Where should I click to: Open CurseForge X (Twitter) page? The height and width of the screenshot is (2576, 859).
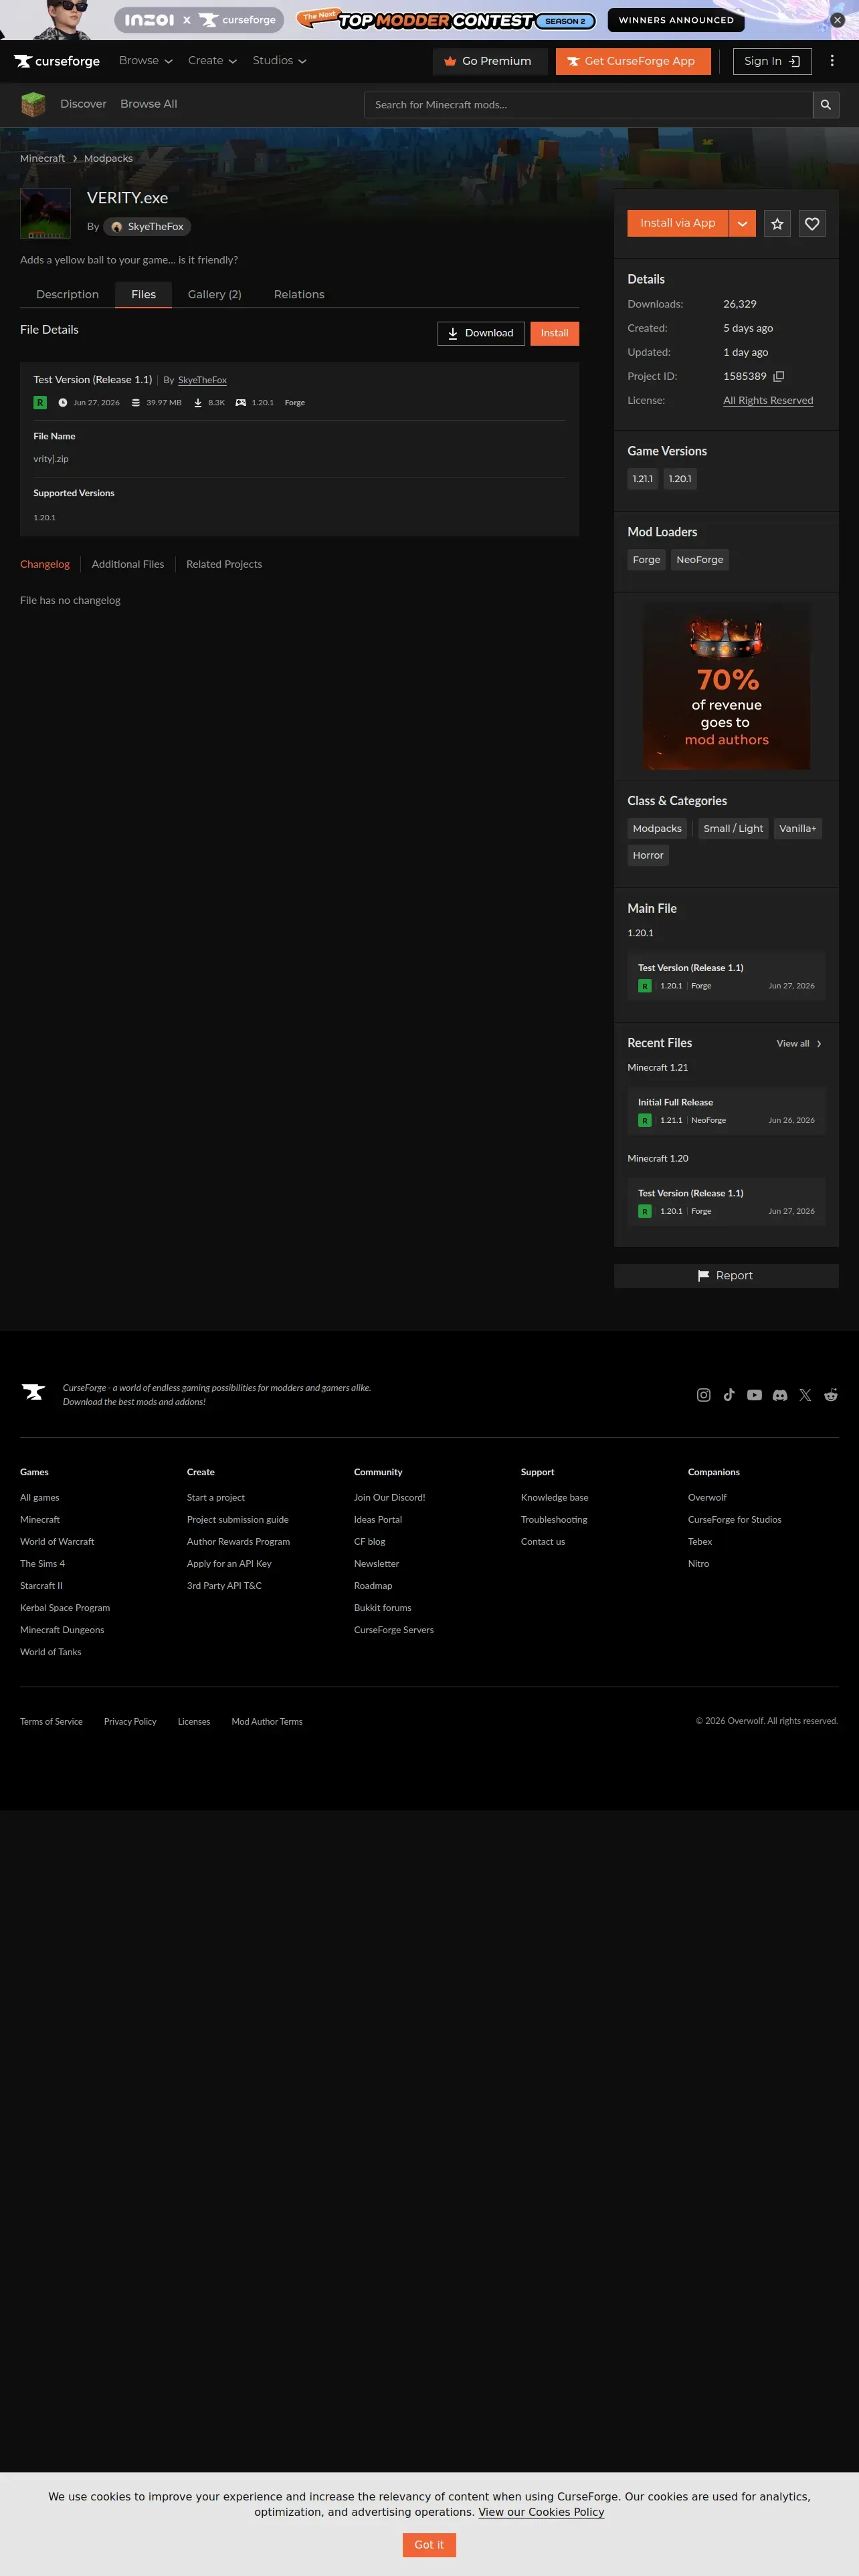805,1395
